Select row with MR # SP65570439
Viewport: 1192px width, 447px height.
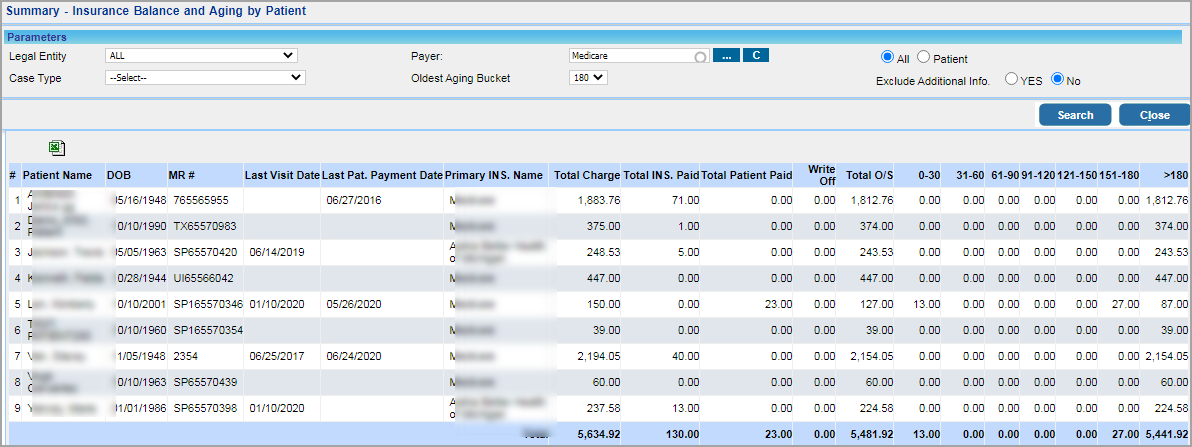tap(204, 382)
